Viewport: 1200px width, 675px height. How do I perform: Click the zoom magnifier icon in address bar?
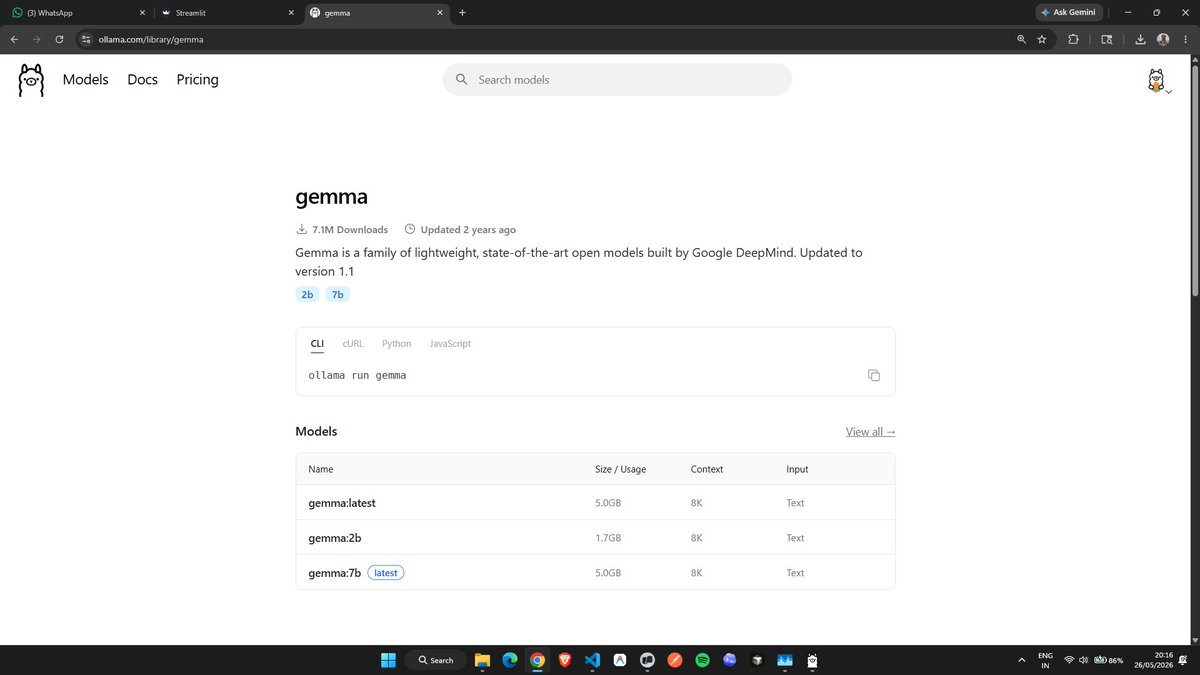pyautogui.click(x=1021, y=39)
